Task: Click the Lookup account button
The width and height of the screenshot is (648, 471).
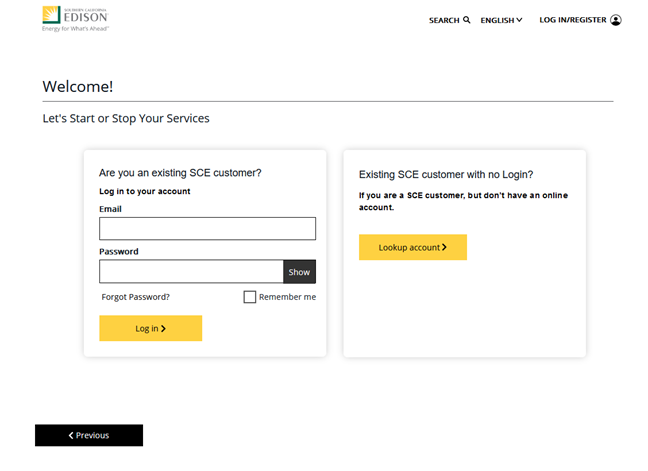Action: (x=413, y=247)
